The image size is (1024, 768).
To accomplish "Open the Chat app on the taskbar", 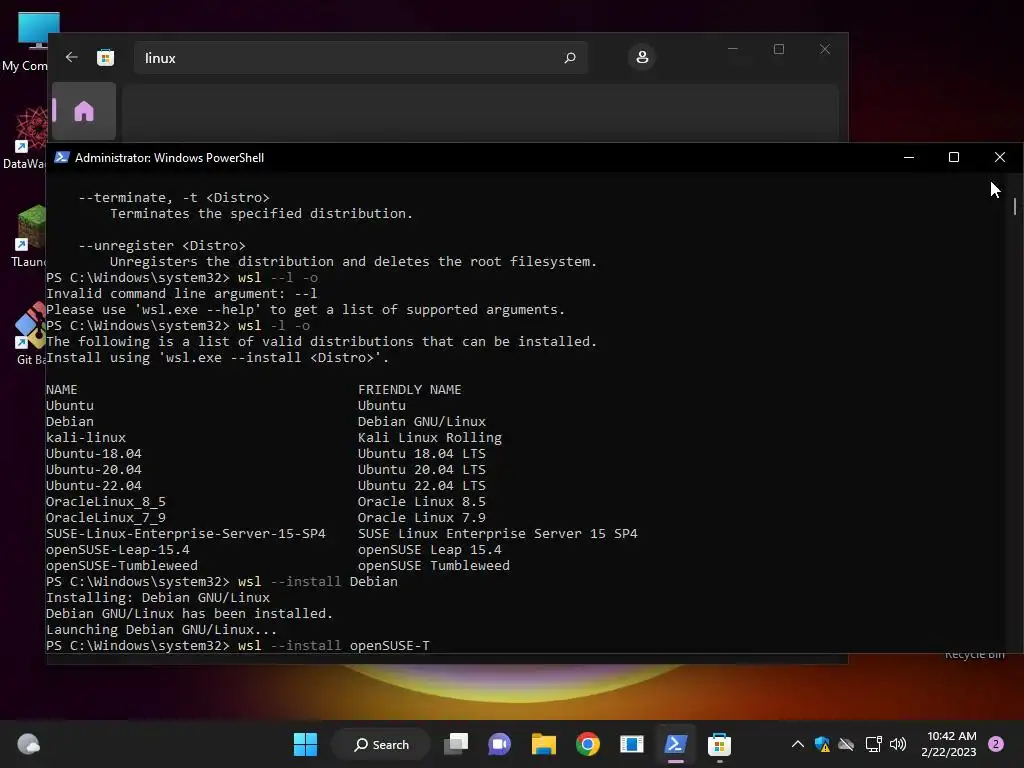I will click(500, 744).
